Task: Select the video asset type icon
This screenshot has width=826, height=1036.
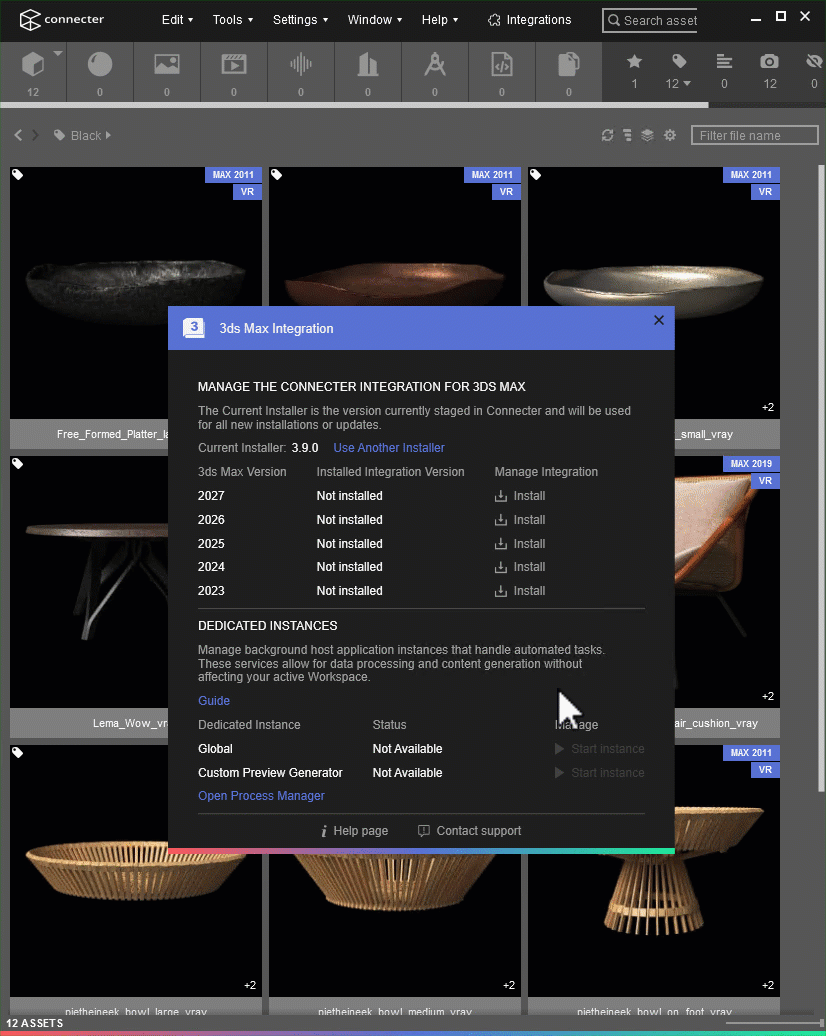Action: tap(234, 65)
